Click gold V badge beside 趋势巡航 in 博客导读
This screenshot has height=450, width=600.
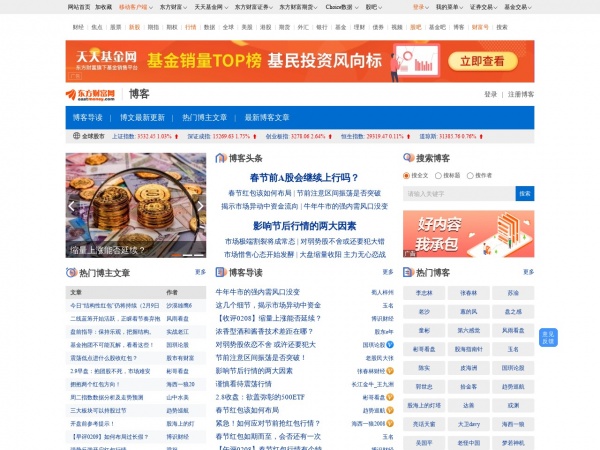[390, 410]
